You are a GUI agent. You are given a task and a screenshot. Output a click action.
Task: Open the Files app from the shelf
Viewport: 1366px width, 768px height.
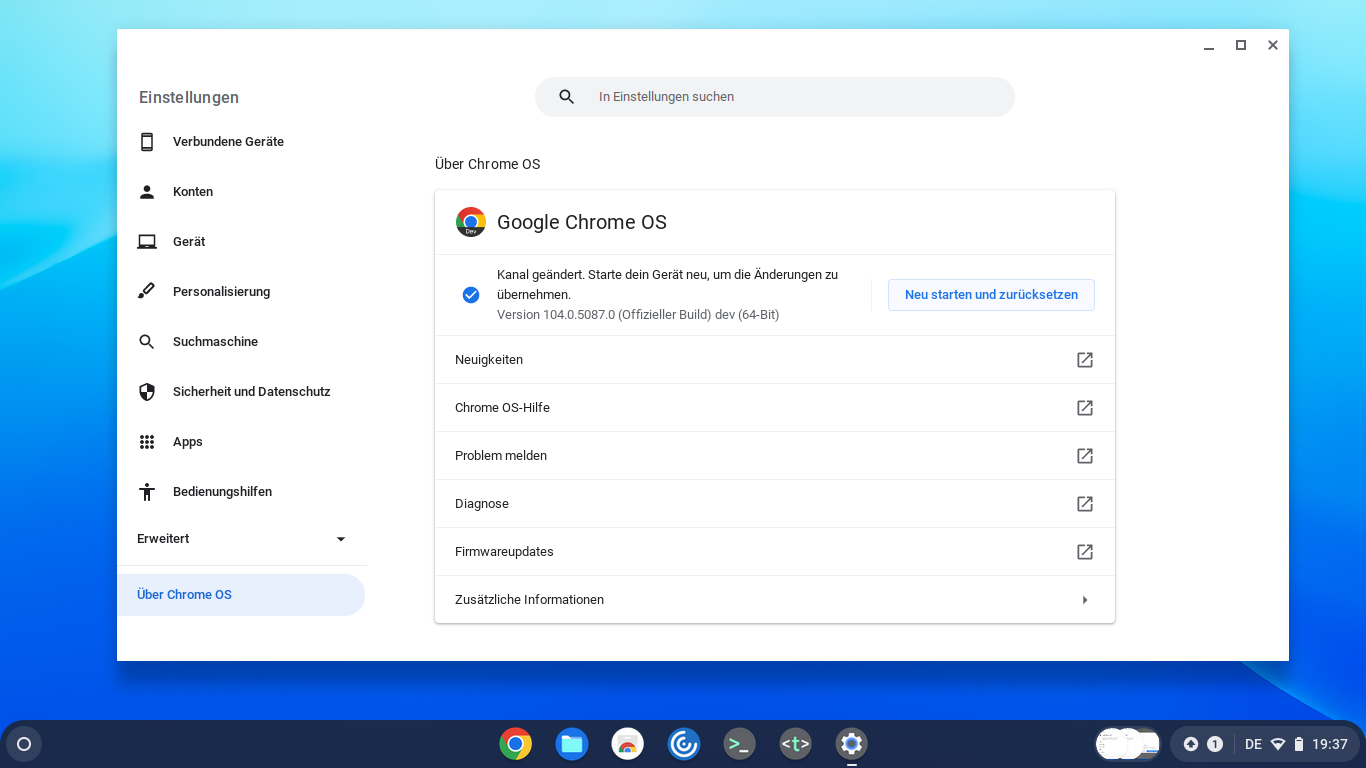pos(572,744)
